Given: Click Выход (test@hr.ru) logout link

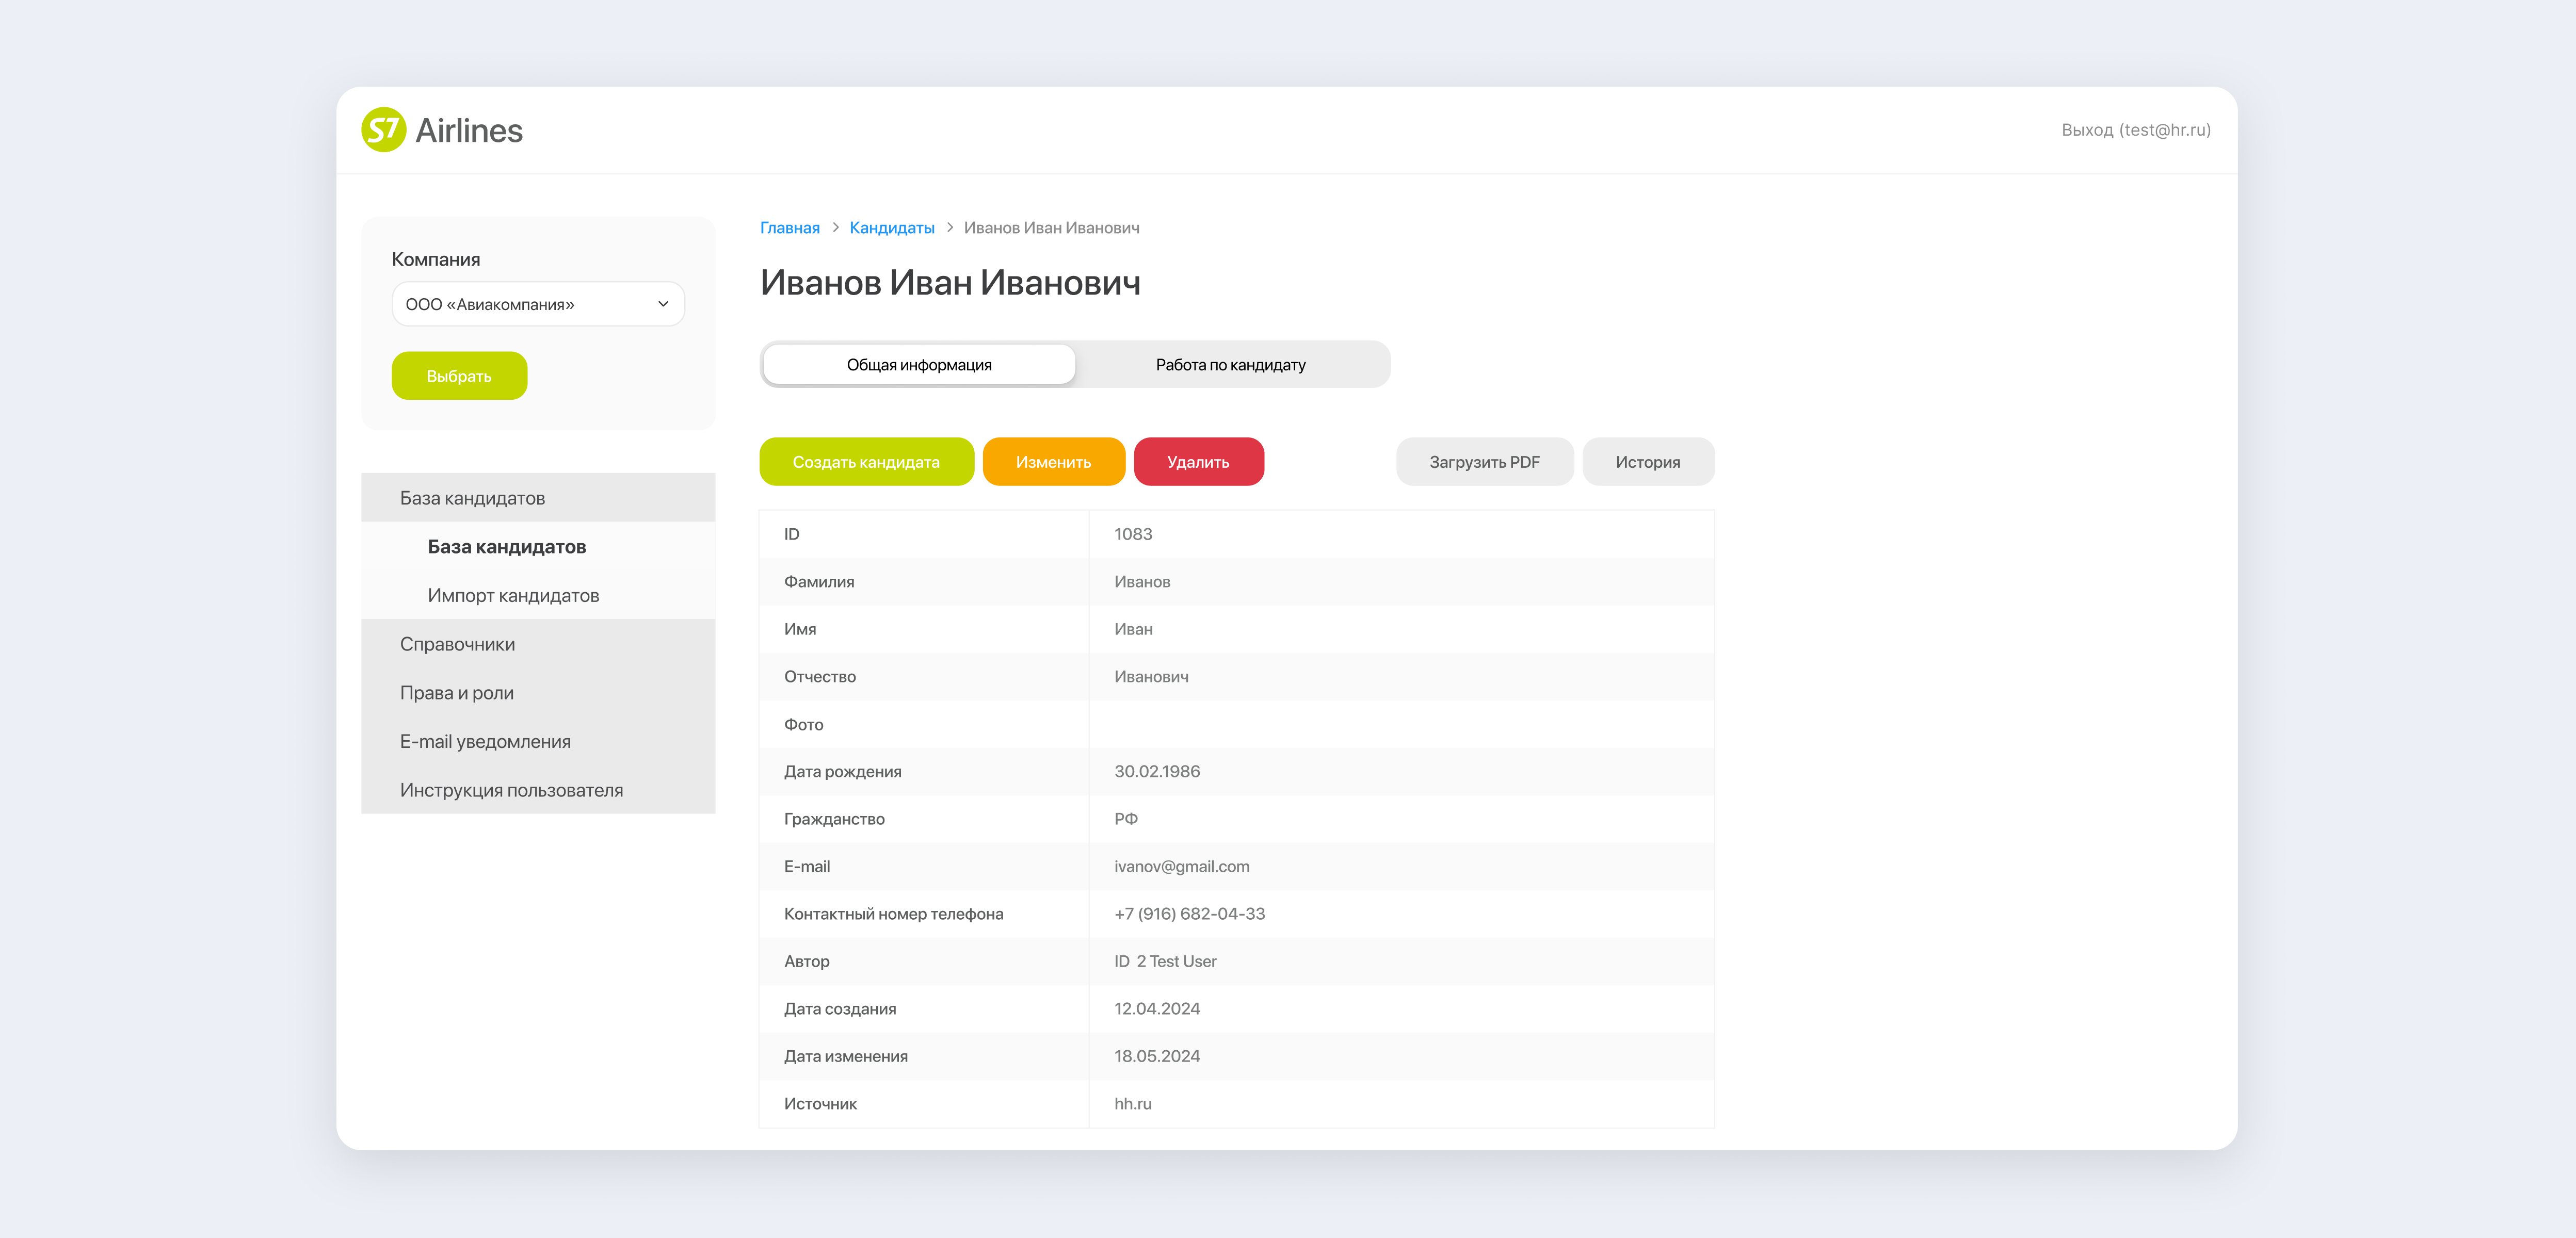Looking at the screenshot, I should 2135,130.
